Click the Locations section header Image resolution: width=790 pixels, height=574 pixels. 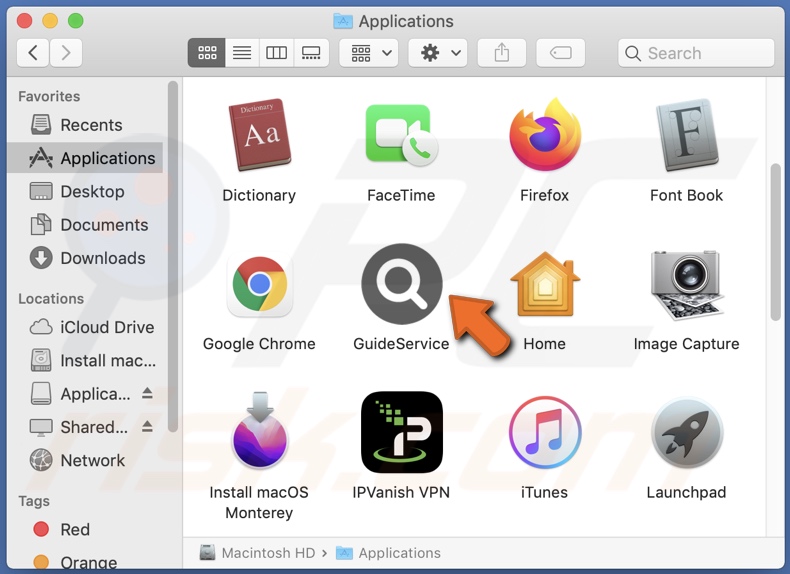click(x=51, y=299)
